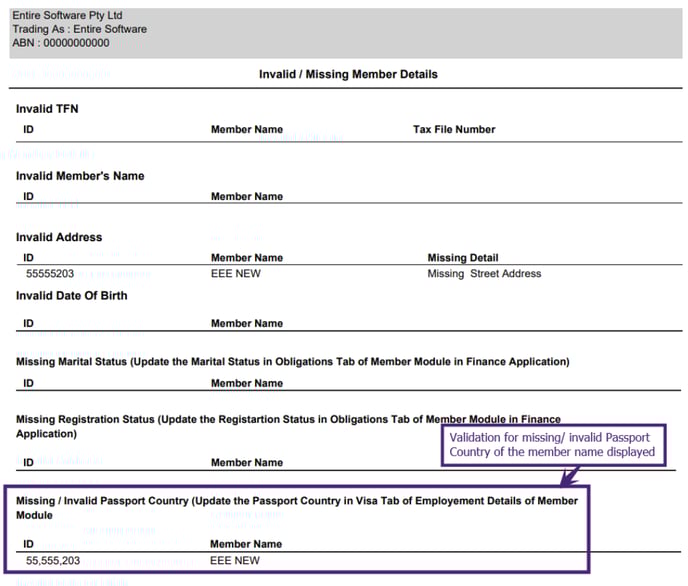
Task: Click 'ID' header under Invalid Address
Action: tap(28, 258)
